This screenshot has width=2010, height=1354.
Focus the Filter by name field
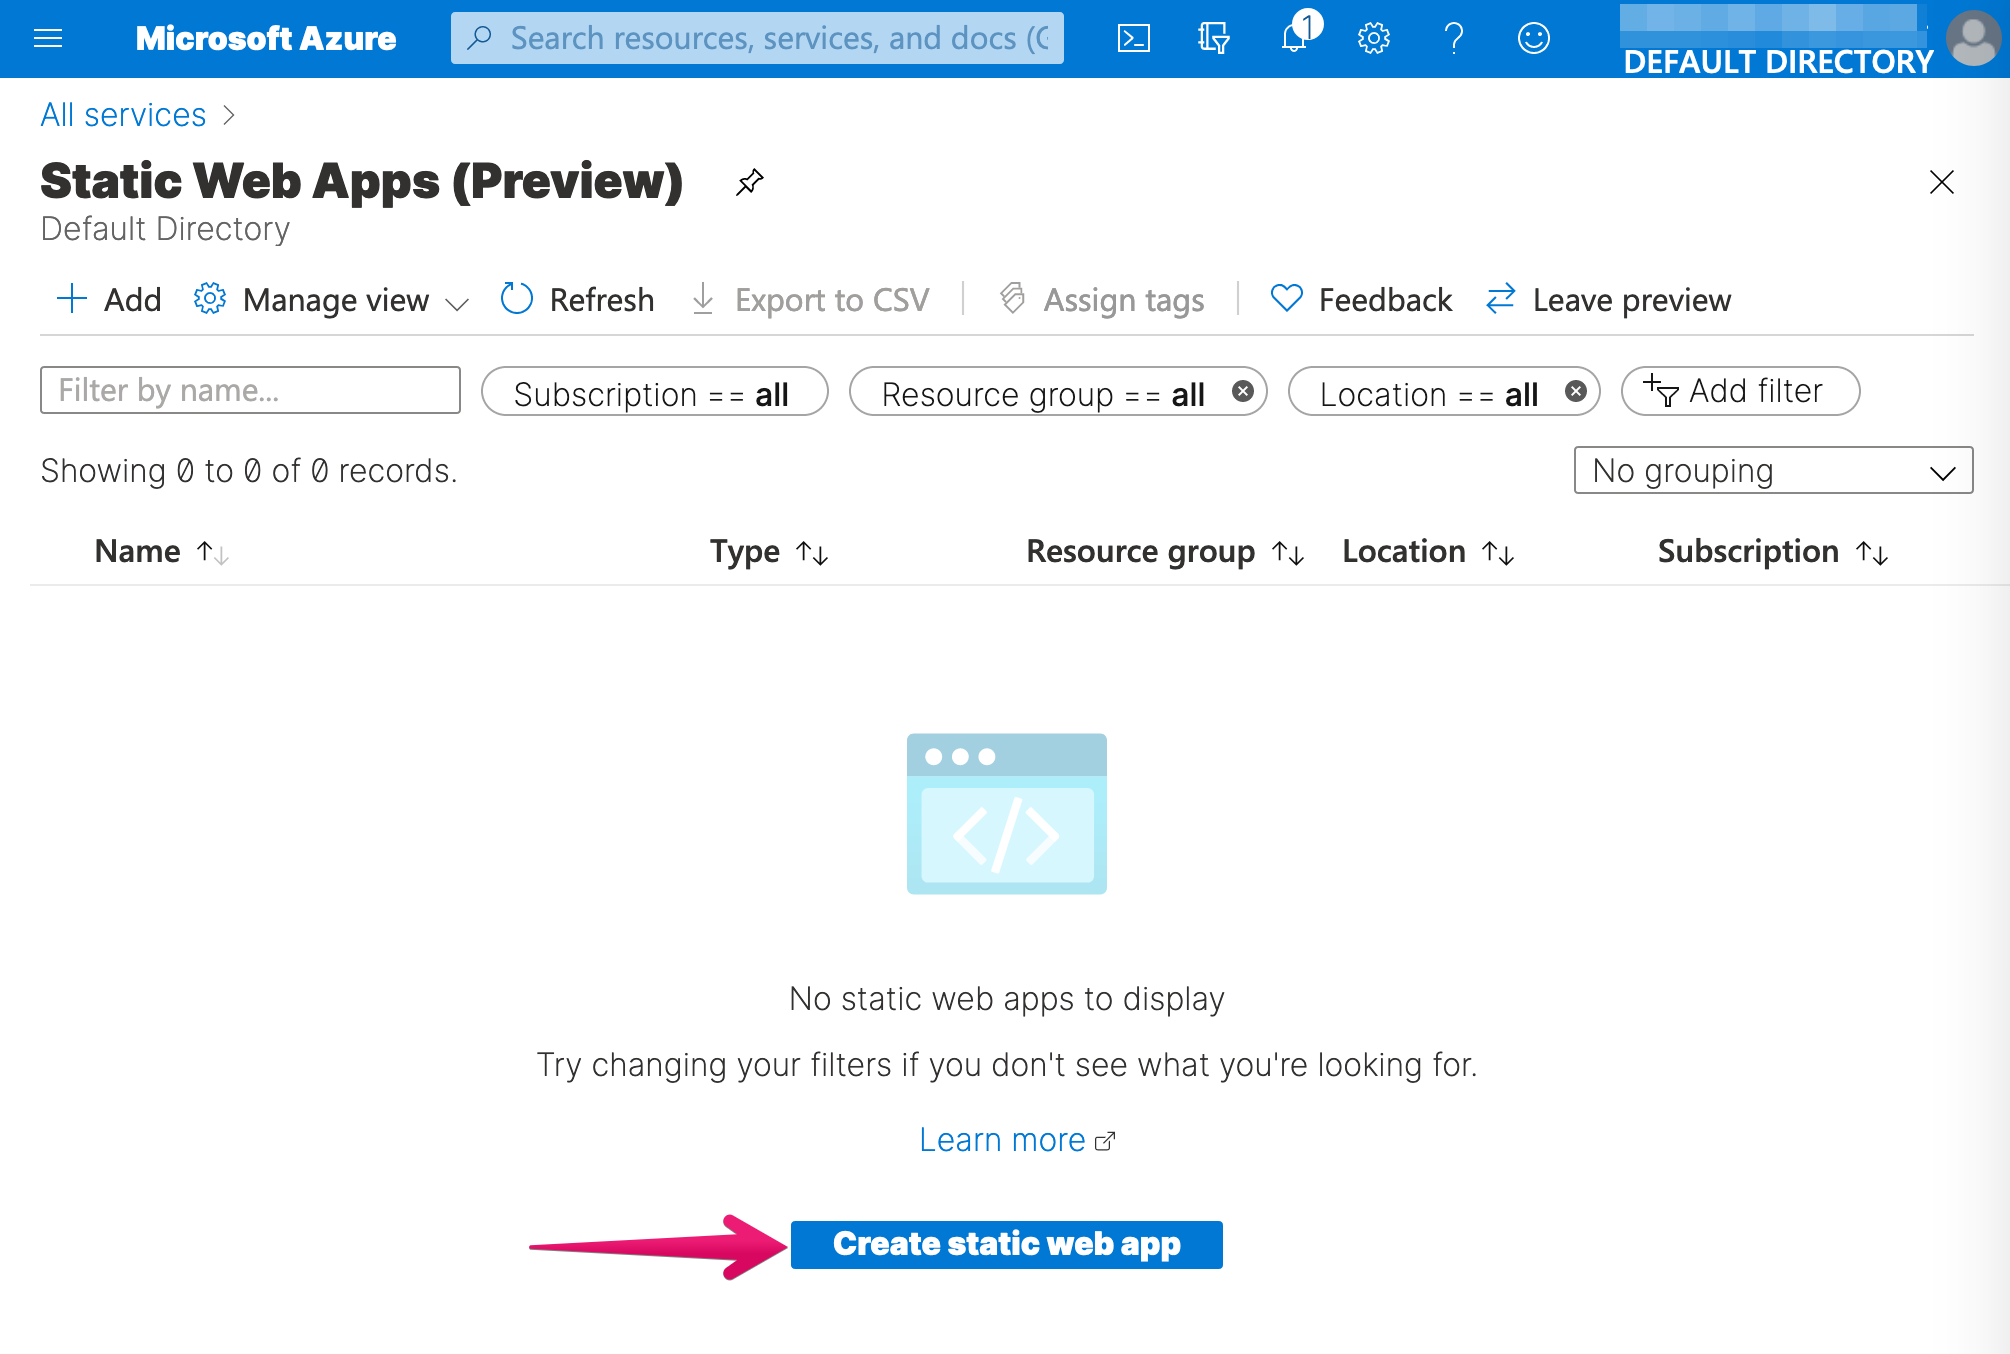click(x=250, y=390)
